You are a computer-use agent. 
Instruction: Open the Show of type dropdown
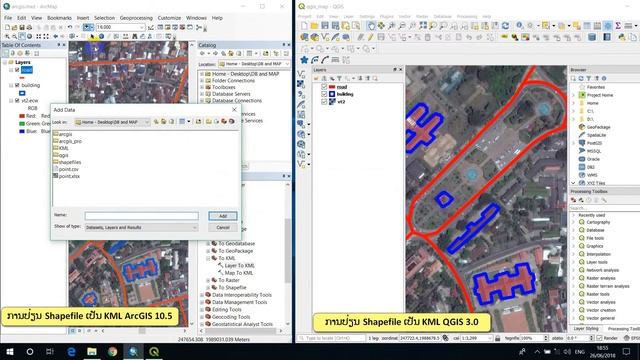pos(194,227)
